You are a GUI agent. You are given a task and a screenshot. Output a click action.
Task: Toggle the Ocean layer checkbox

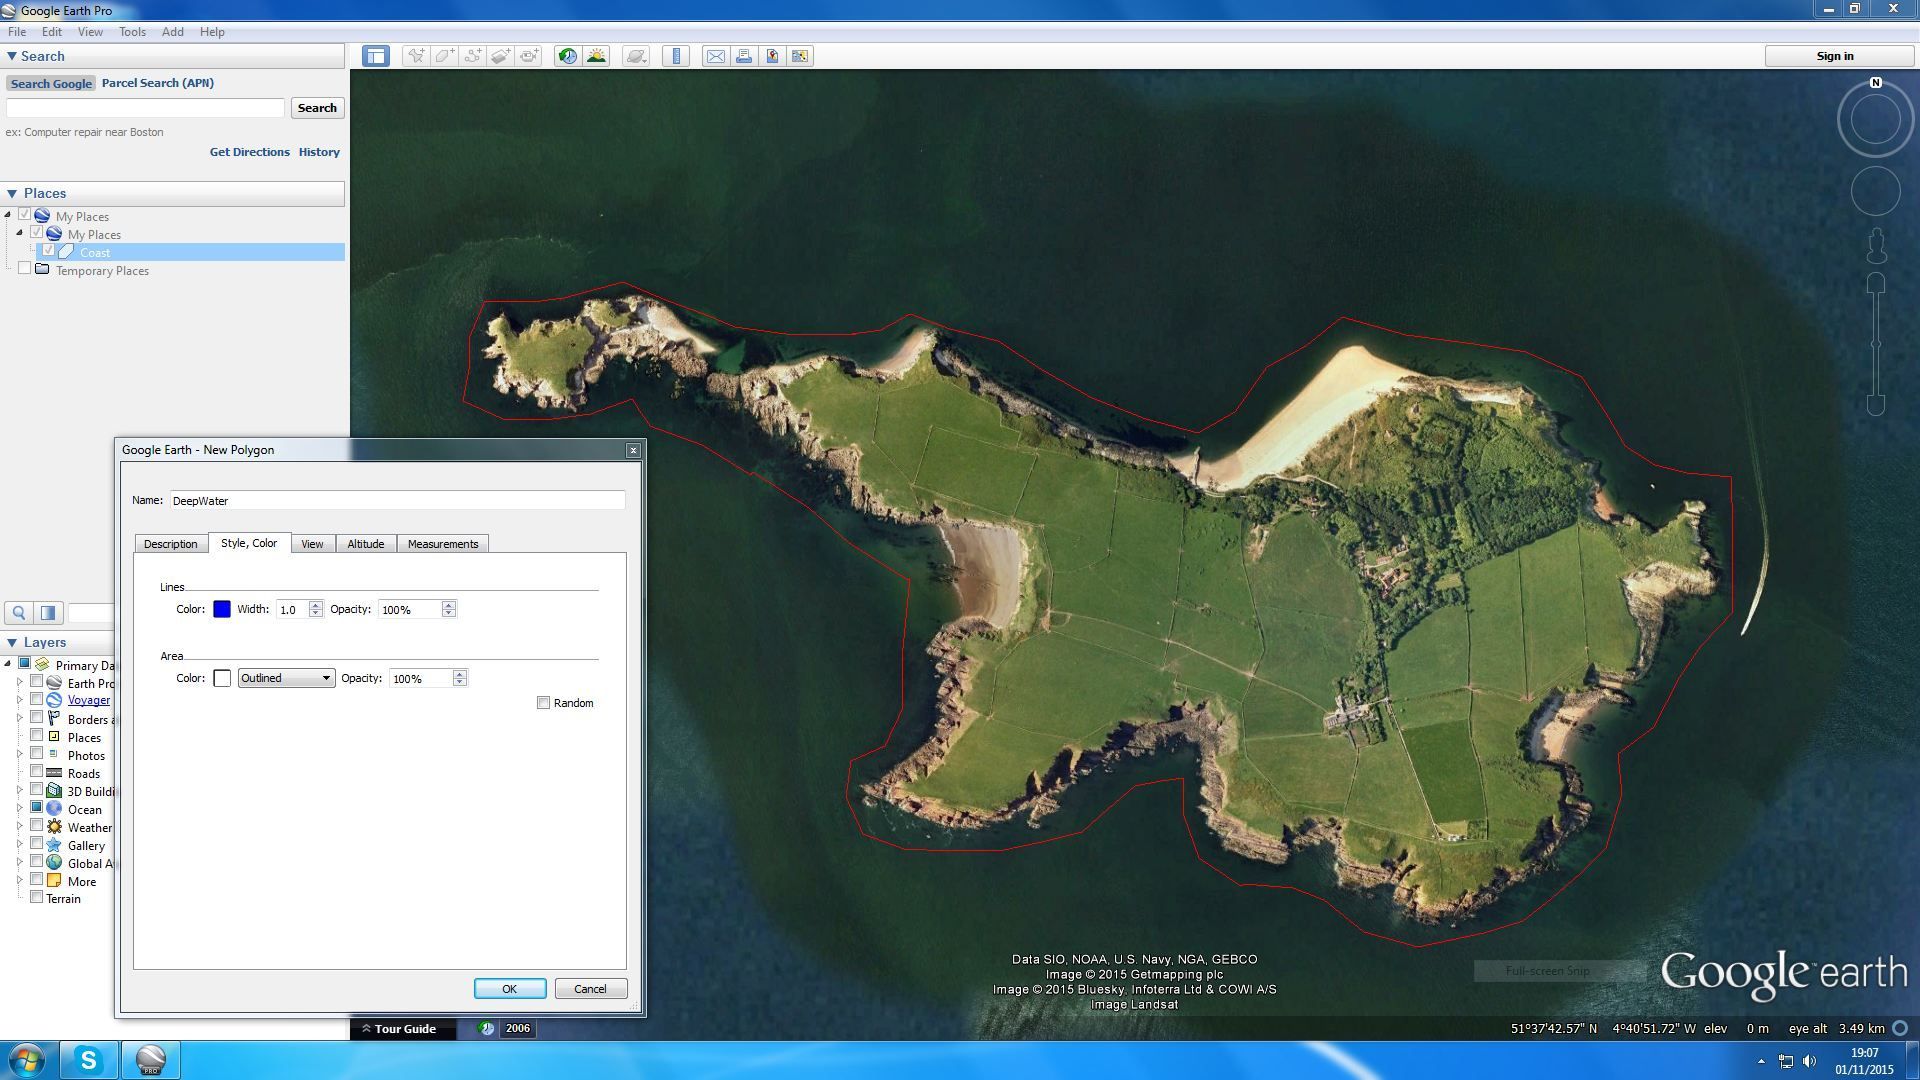[x=37, y=808]
